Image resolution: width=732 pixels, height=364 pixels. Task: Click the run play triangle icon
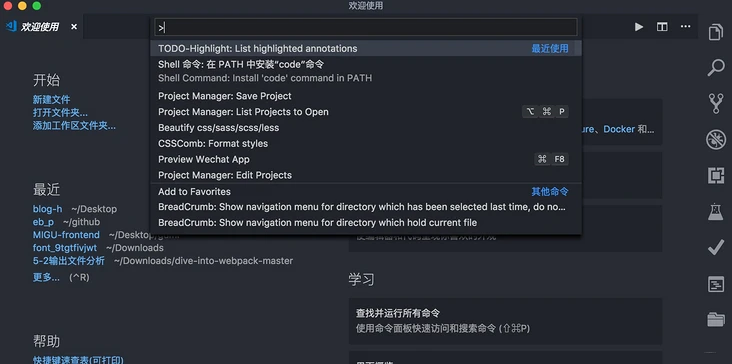pos(639,27)
